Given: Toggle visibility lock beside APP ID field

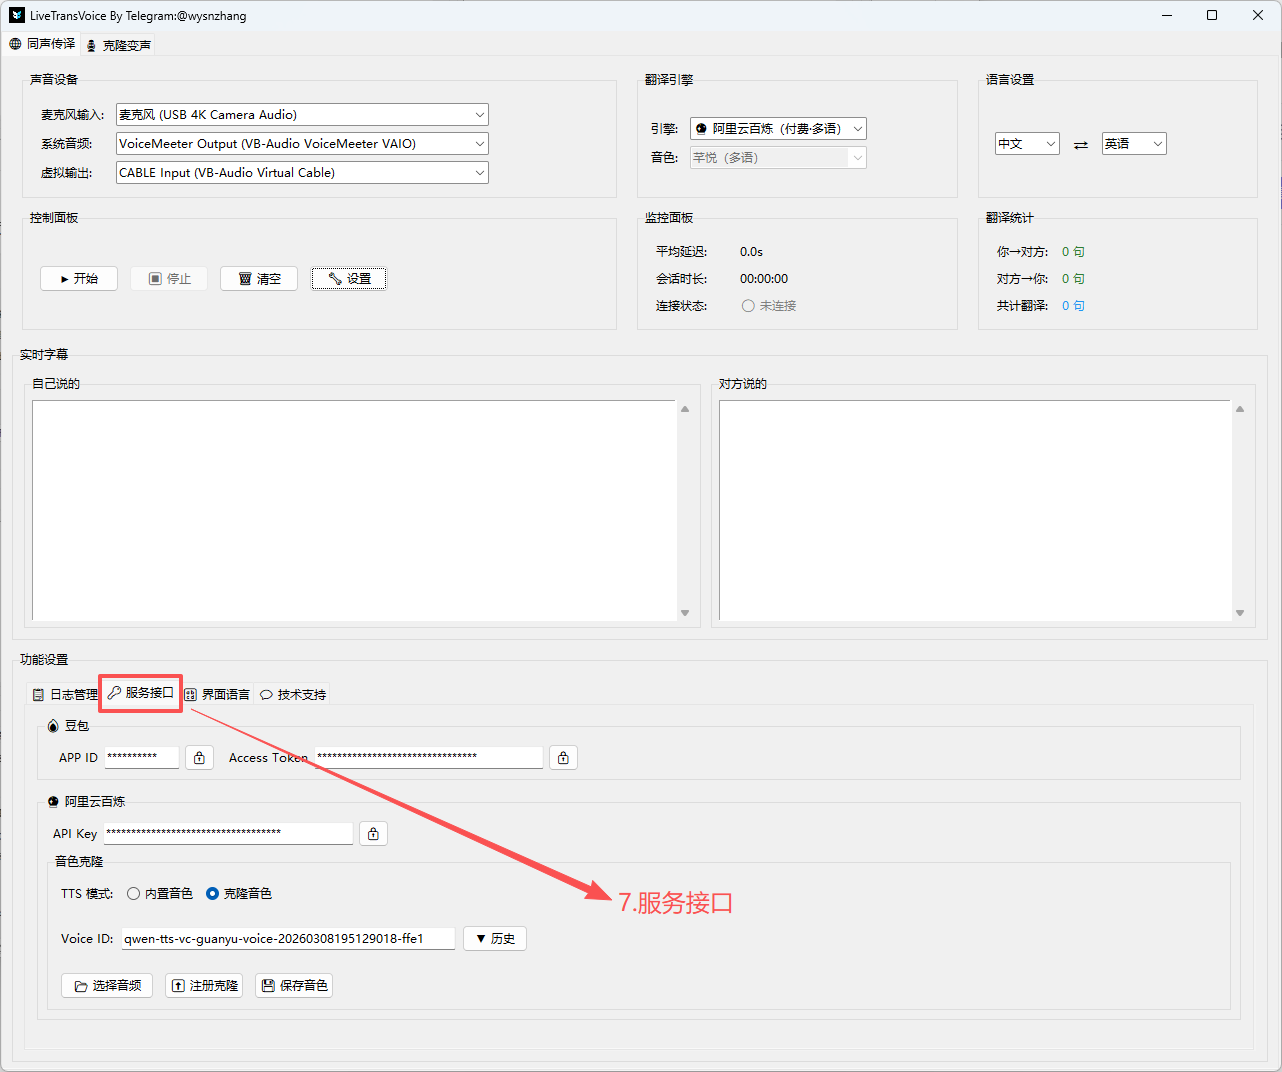Looking at the screenshot, I should tap(200, 758).
